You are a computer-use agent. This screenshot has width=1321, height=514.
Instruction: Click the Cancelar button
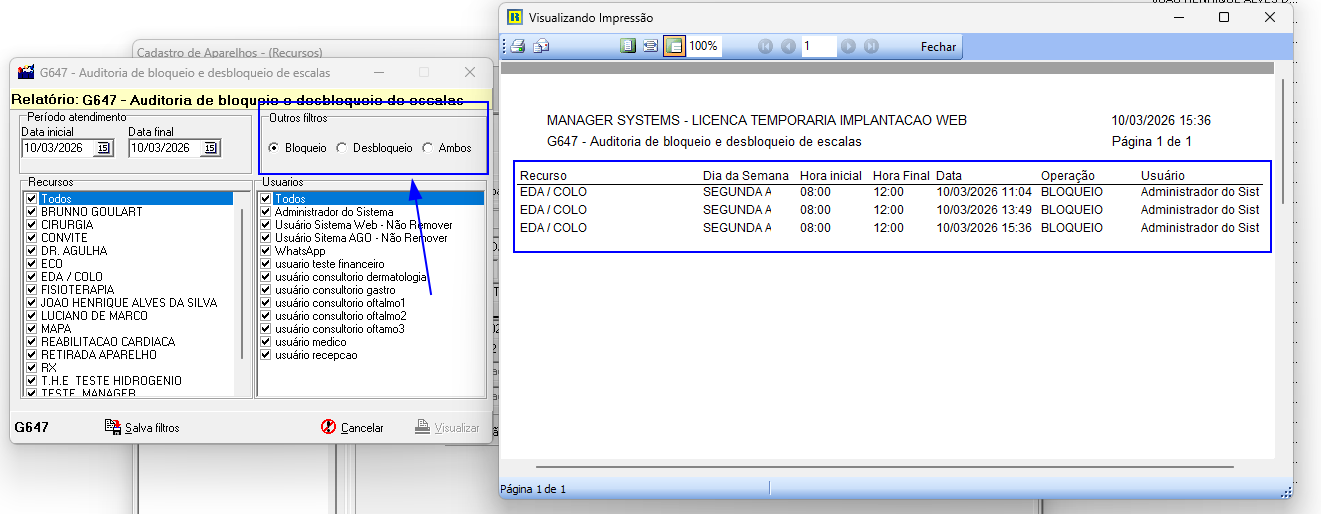pyautogui.click(x=352, y=428)
